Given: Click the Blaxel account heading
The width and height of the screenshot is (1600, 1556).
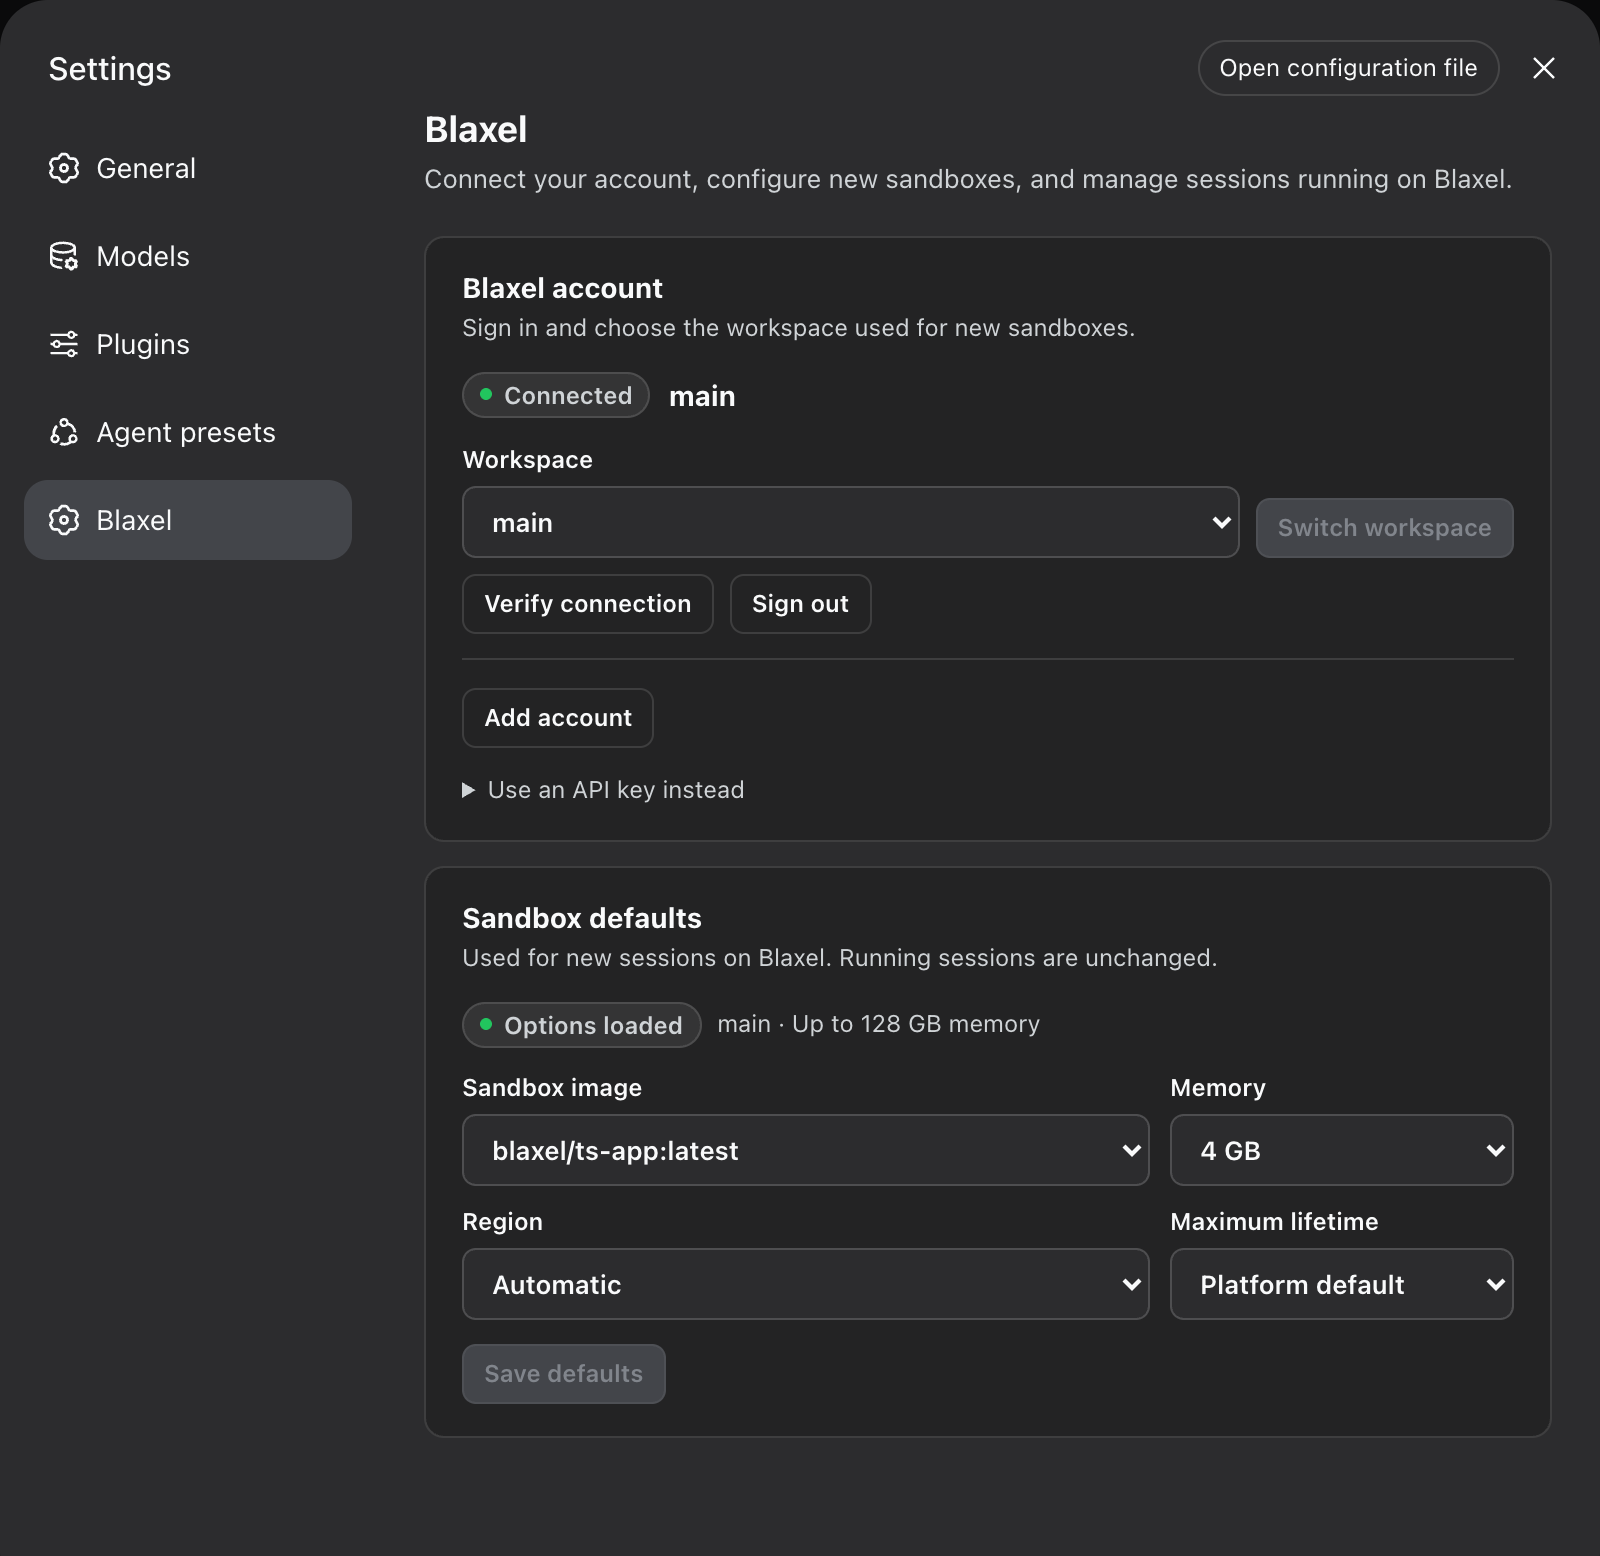Looking at the screenshot, I should 562,288.
